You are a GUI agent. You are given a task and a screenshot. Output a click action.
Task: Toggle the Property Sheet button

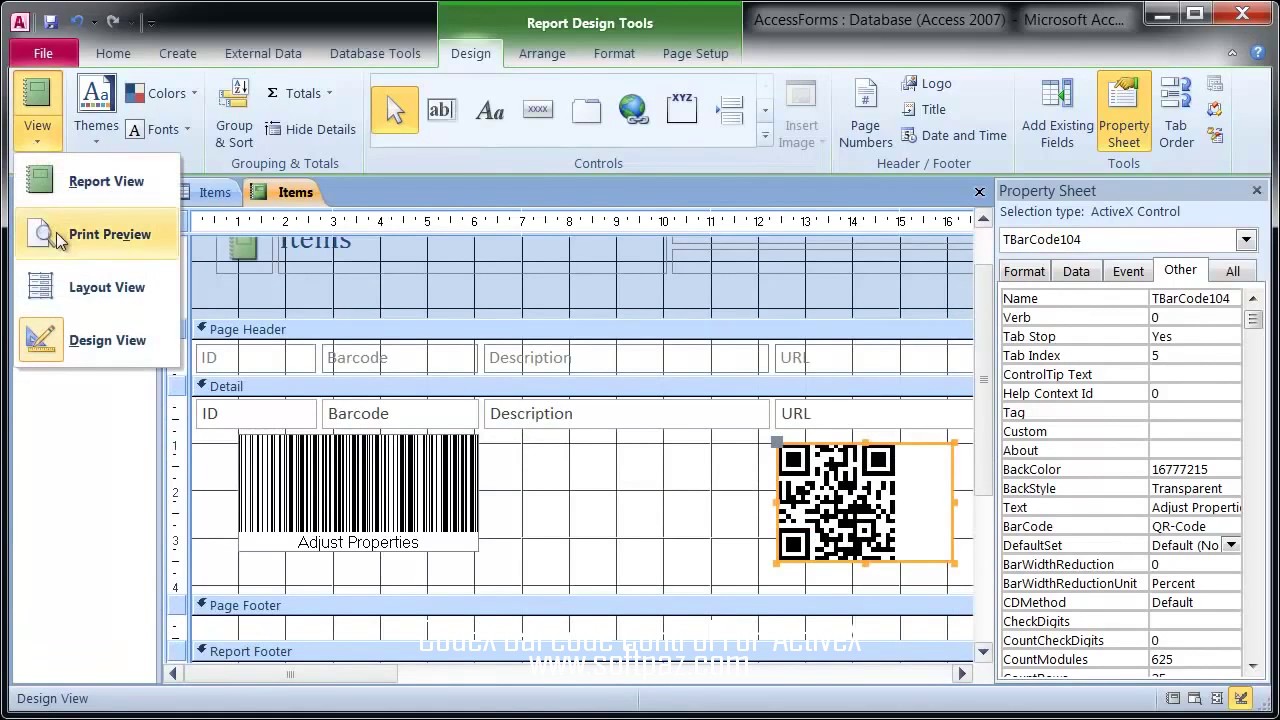tap(1123, 111)
